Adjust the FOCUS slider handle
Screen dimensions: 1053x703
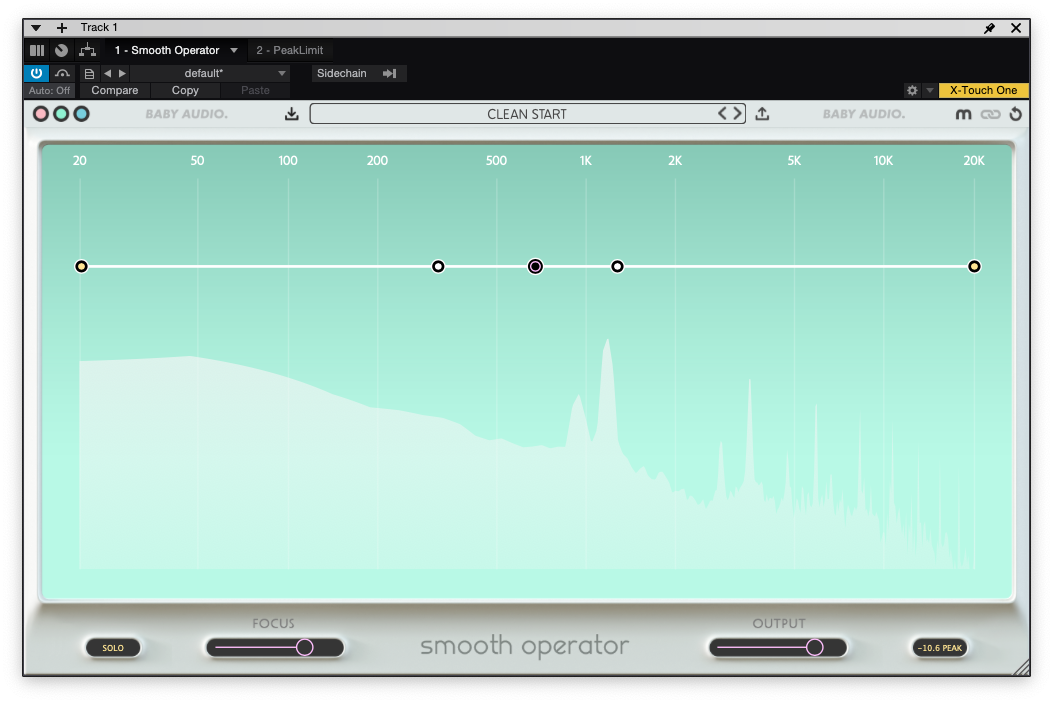304,647
